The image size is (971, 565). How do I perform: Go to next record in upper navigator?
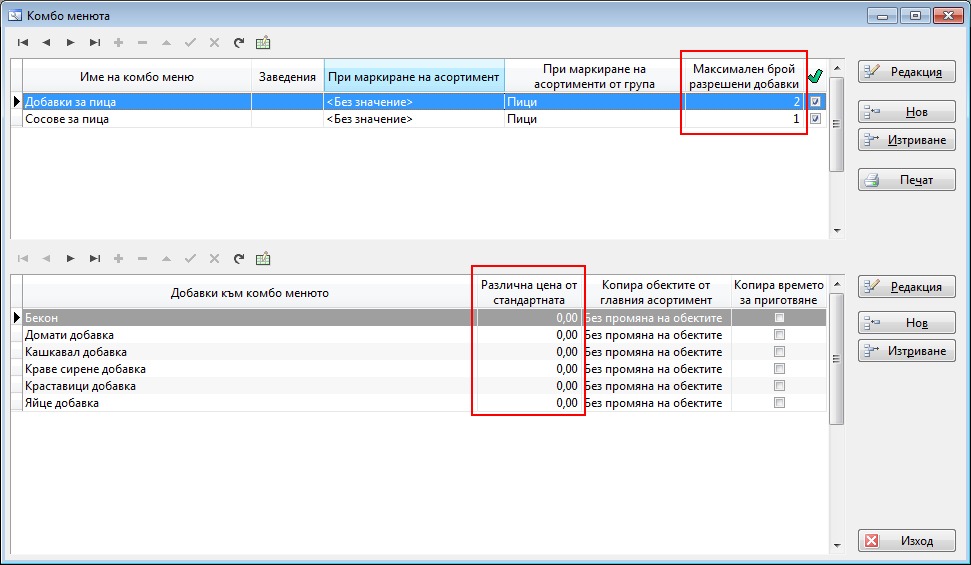(x=70, y=43)
